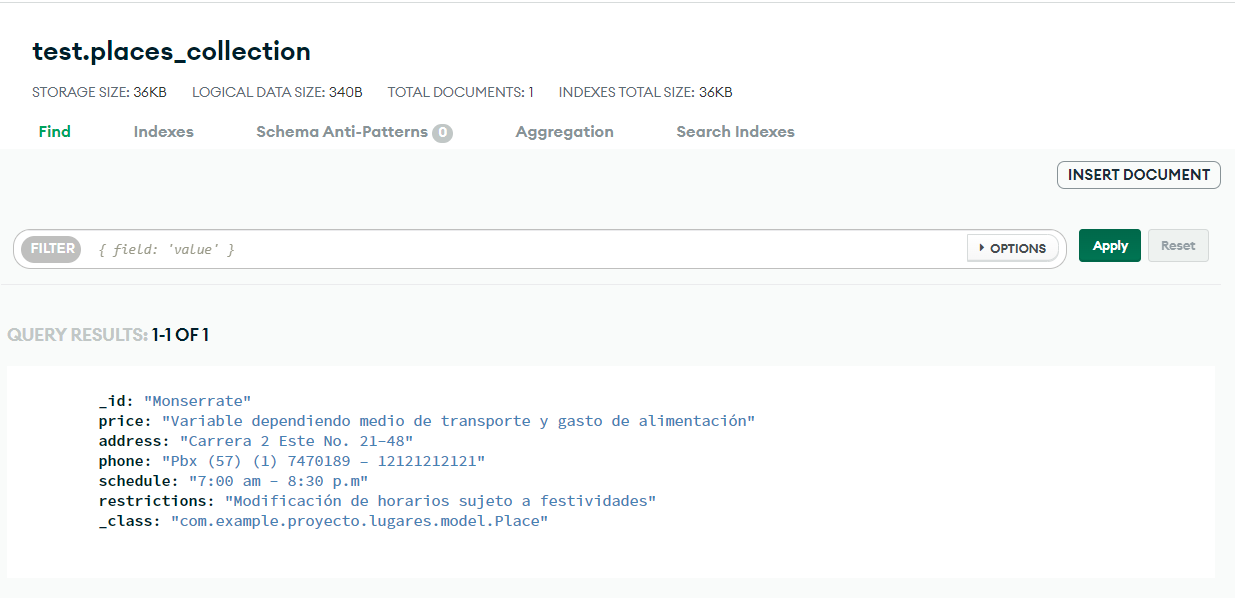This screenshot has height=598, width=1235.
Task: Open the Search Indexes tab
Action: 735,131
